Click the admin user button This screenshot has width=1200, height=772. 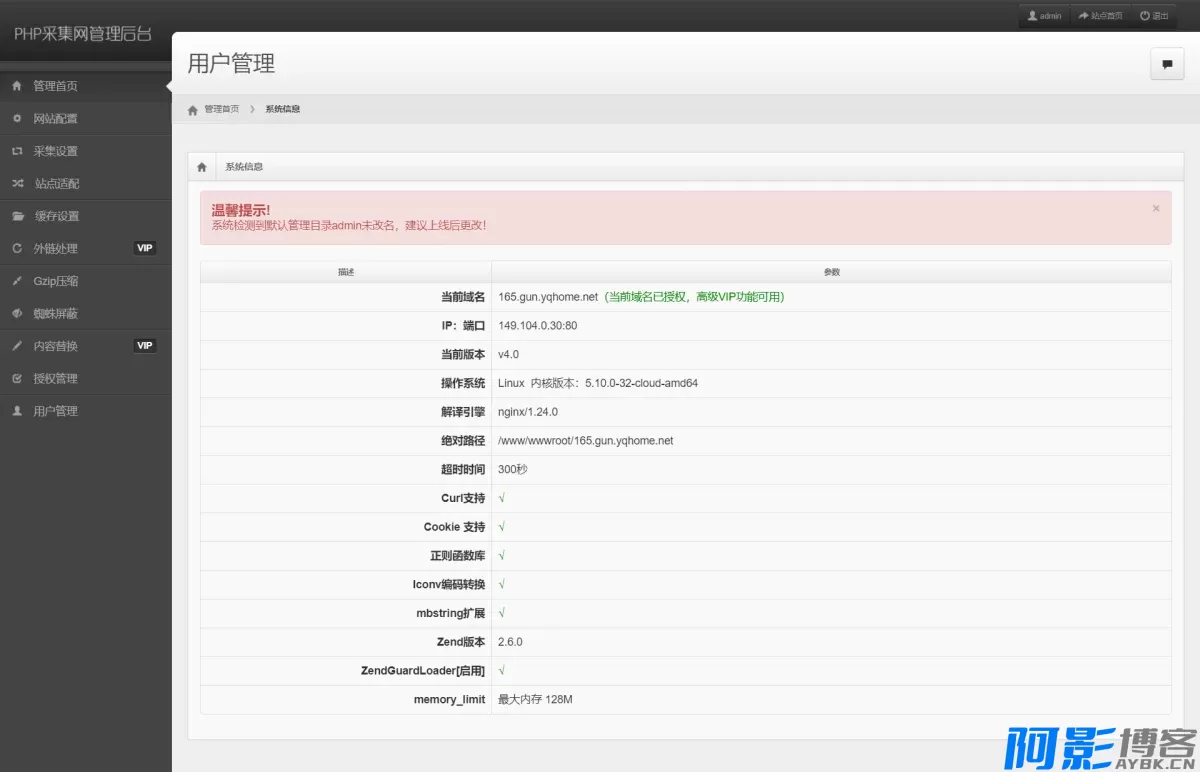(1044, 16)
